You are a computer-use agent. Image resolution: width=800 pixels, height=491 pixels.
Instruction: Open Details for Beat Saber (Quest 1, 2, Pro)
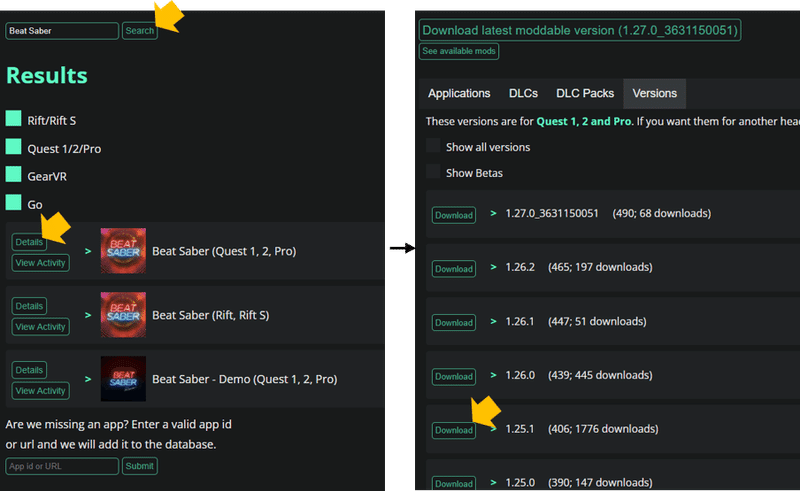[x=29, y=242]
